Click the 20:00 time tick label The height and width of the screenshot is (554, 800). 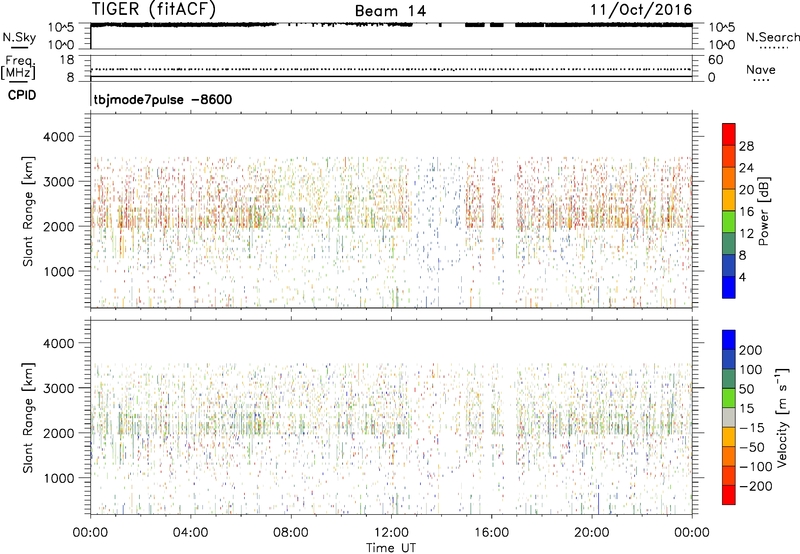[592, 533]
